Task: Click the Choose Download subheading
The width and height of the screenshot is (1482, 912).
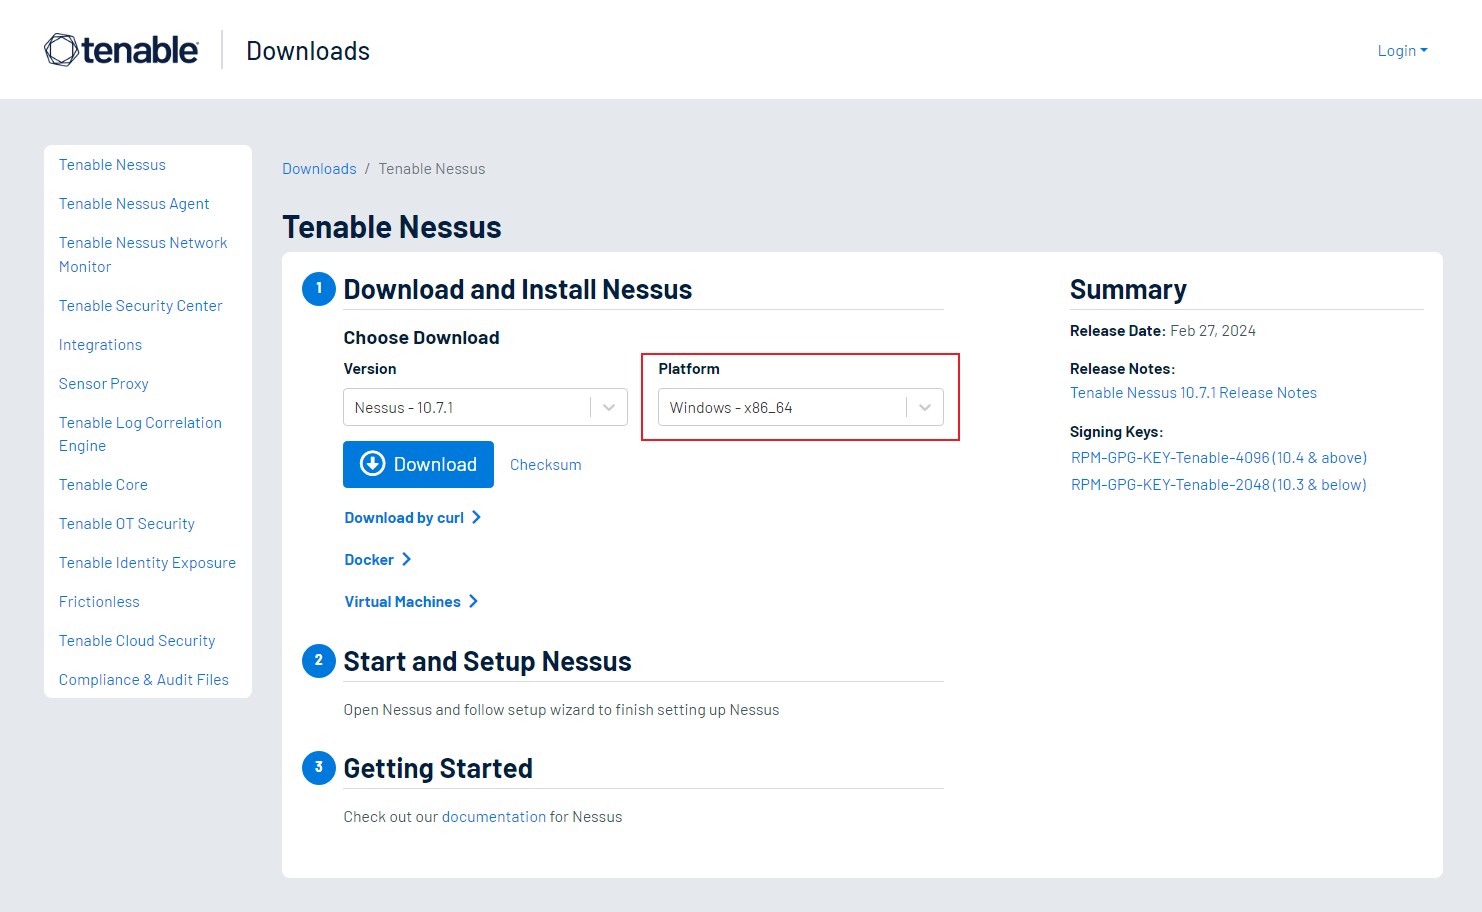Action: point(421,338)
